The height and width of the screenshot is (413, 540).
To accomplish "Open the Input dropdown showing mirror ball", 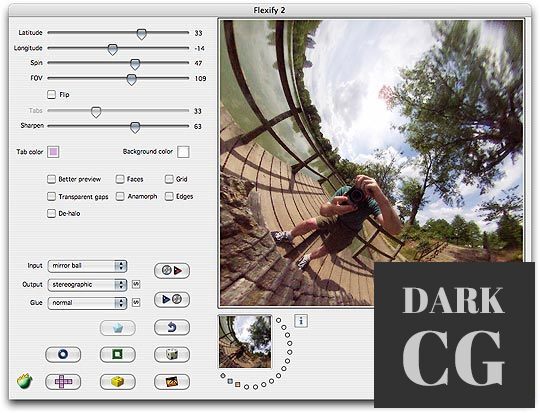I will pyautogui.click(x=87, y=266).
